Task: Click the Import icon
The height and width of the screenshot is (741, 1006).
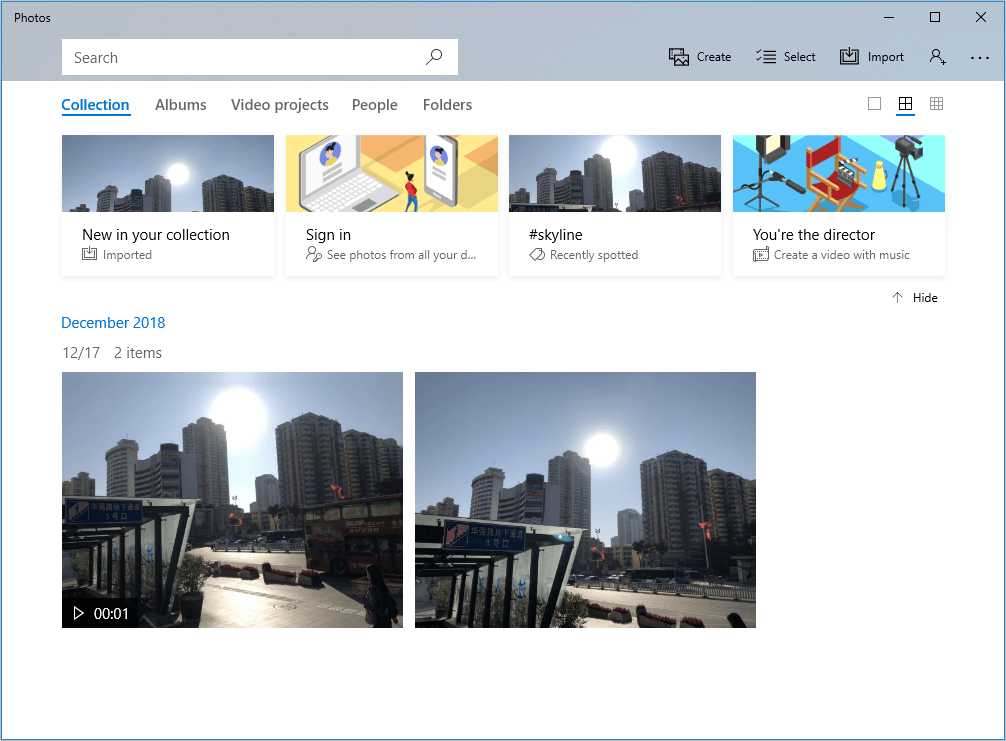Action: pos(850,57)
